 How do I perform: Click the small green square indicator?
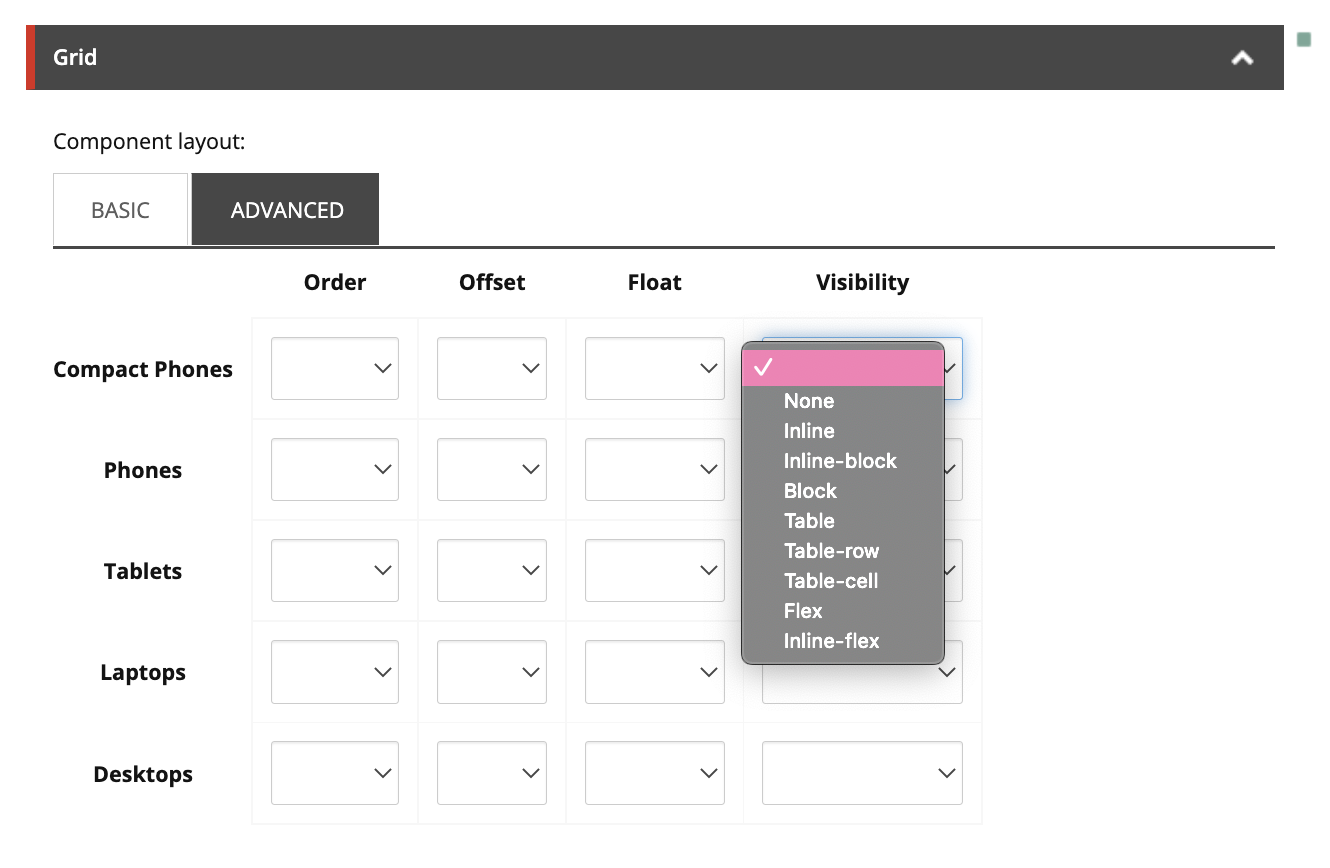click(x=1304, y=40)
